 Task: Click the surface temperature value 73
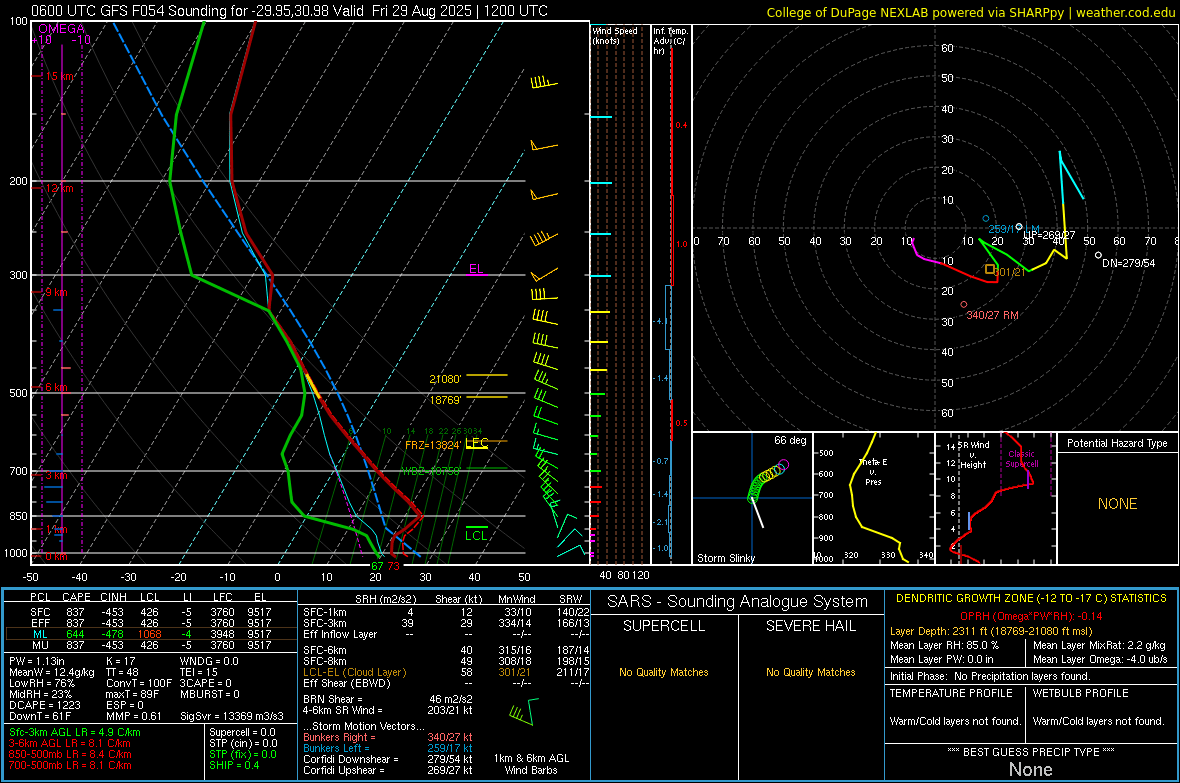394,565
